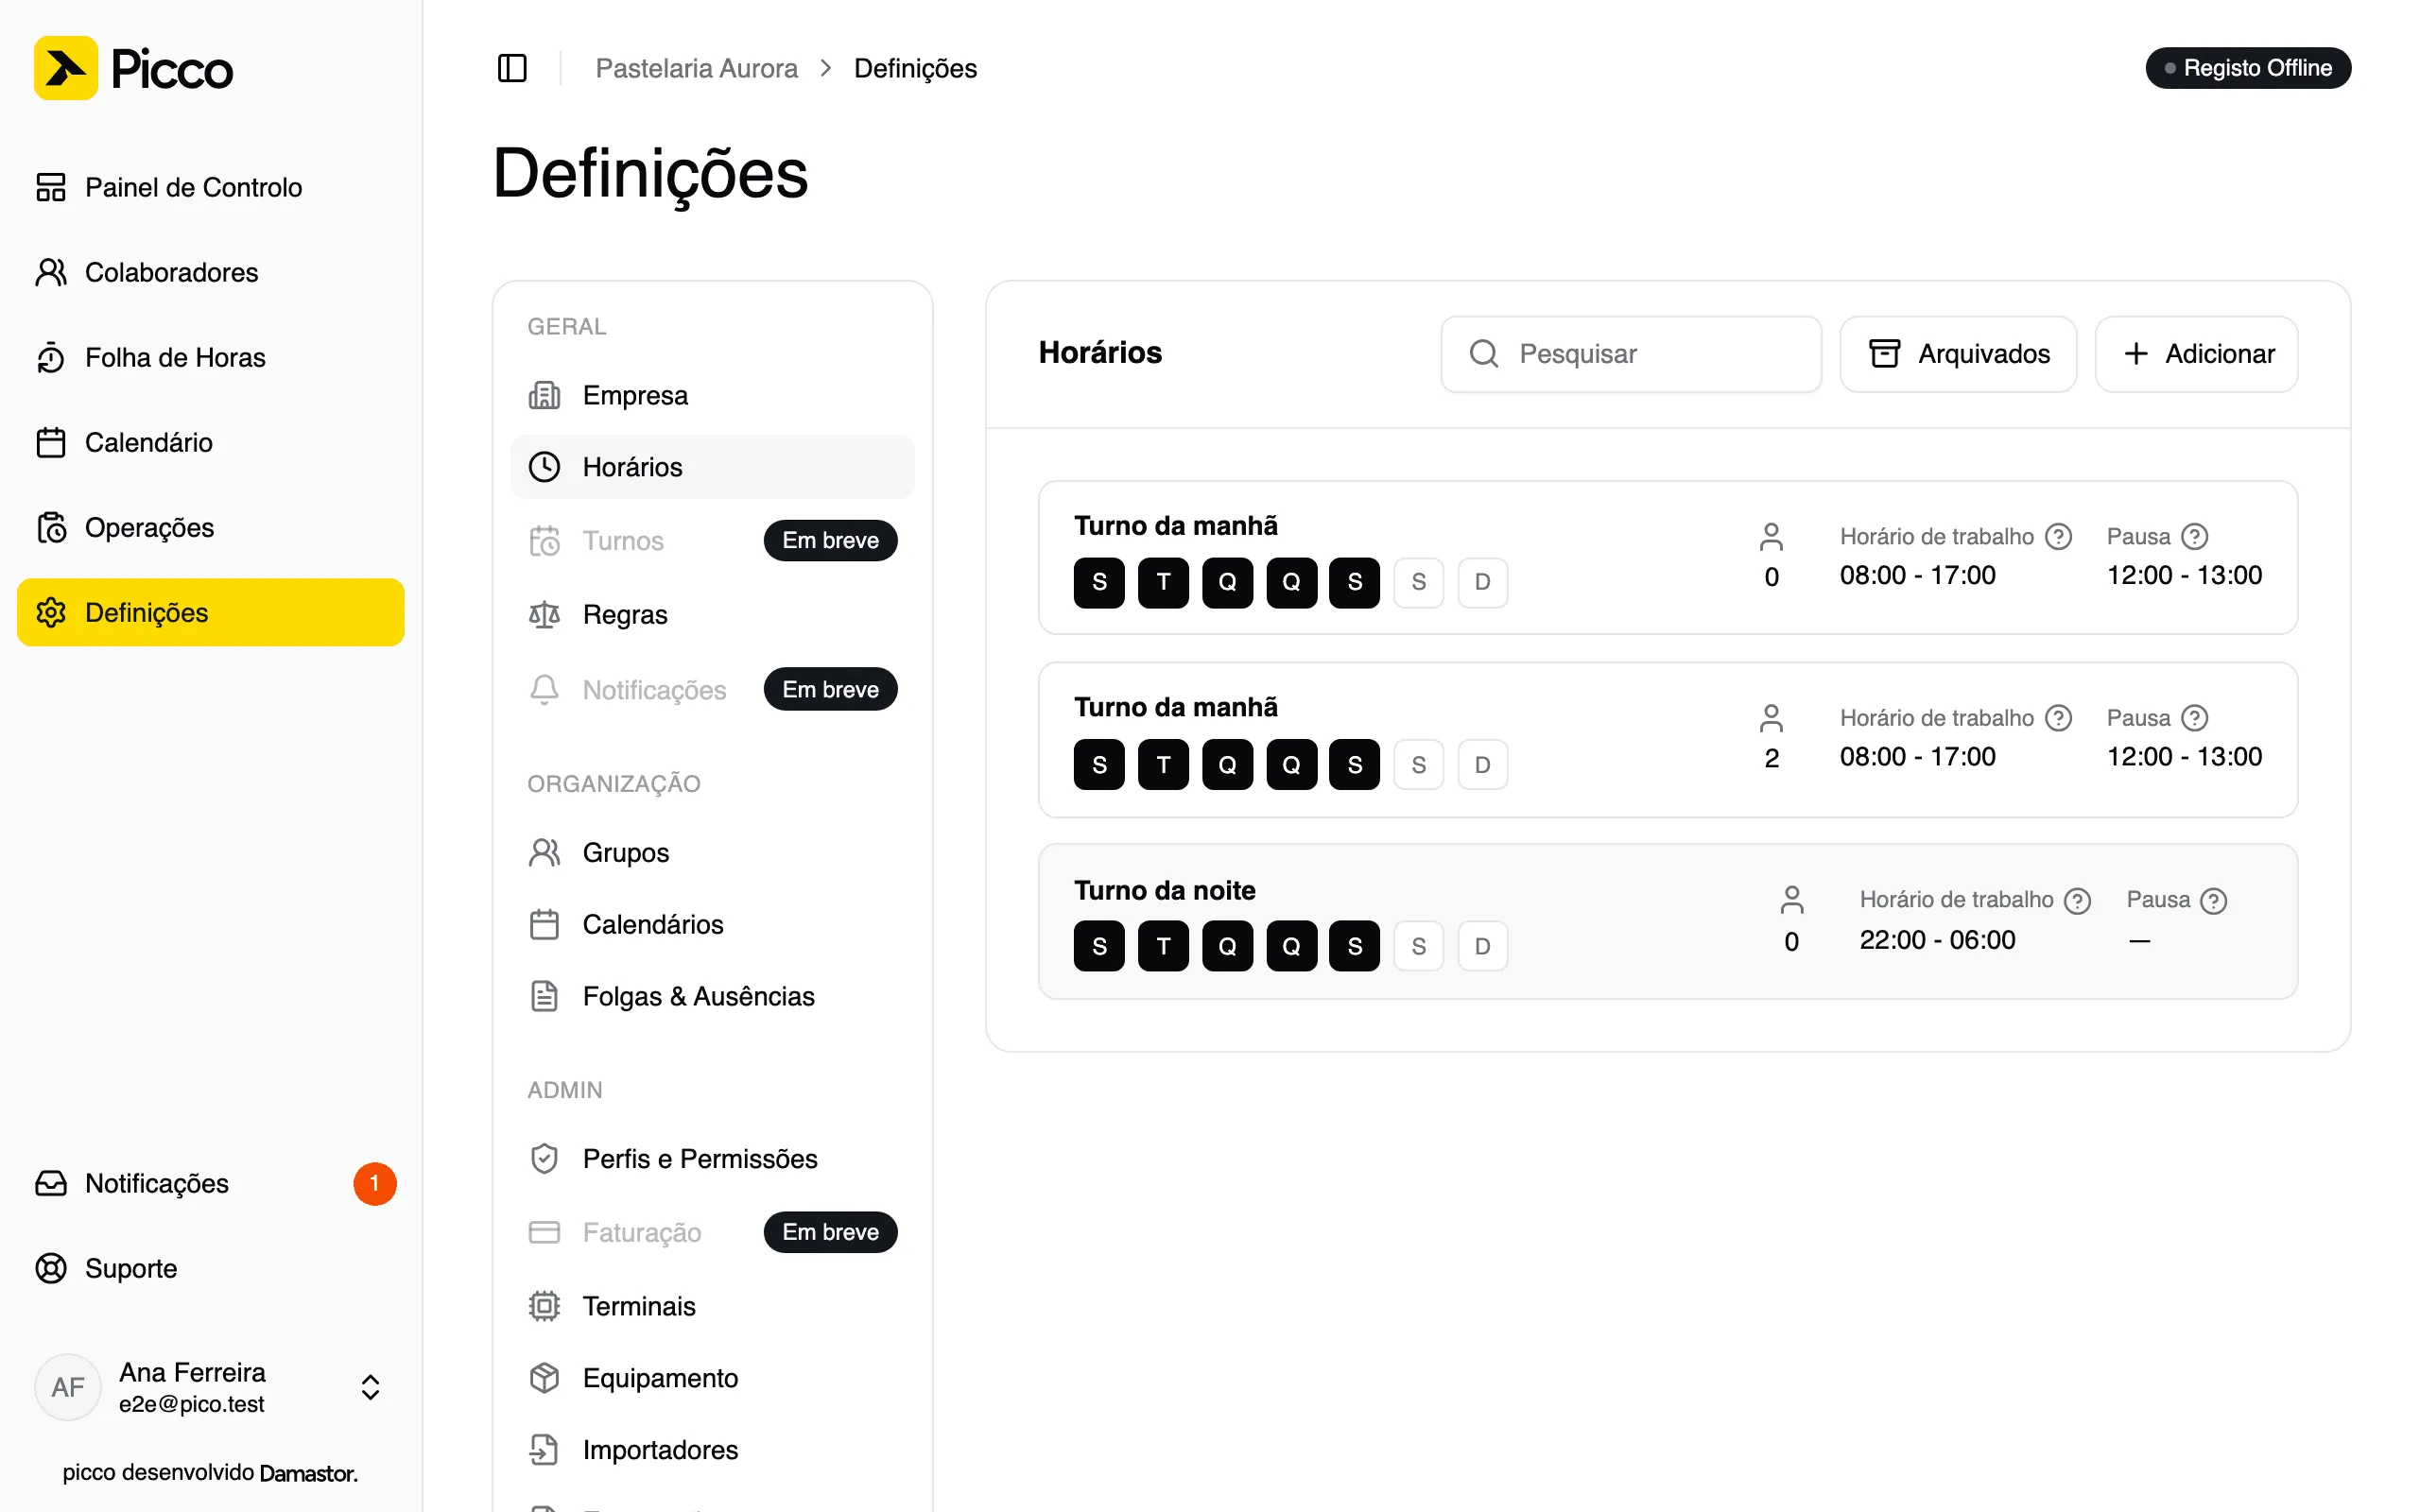Viewport: 2420px width, 1512px height.
Task: Click Pausa help icon in Turno da noite
Action: click(x=2214, y=901)
